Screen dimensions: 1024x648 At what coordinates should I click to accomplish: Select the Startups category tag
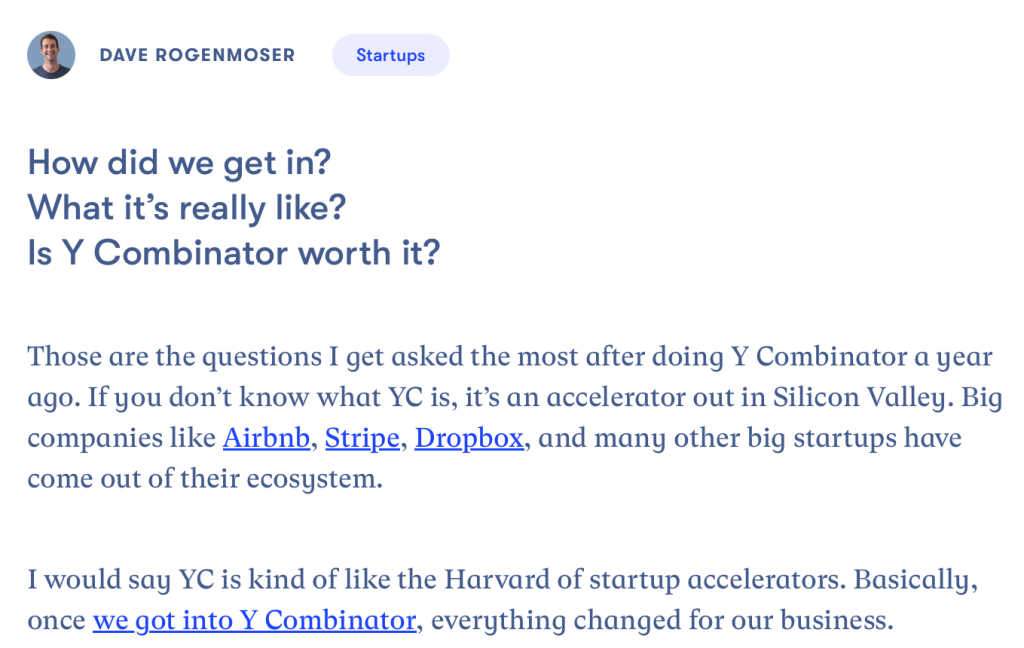(390, 55)
